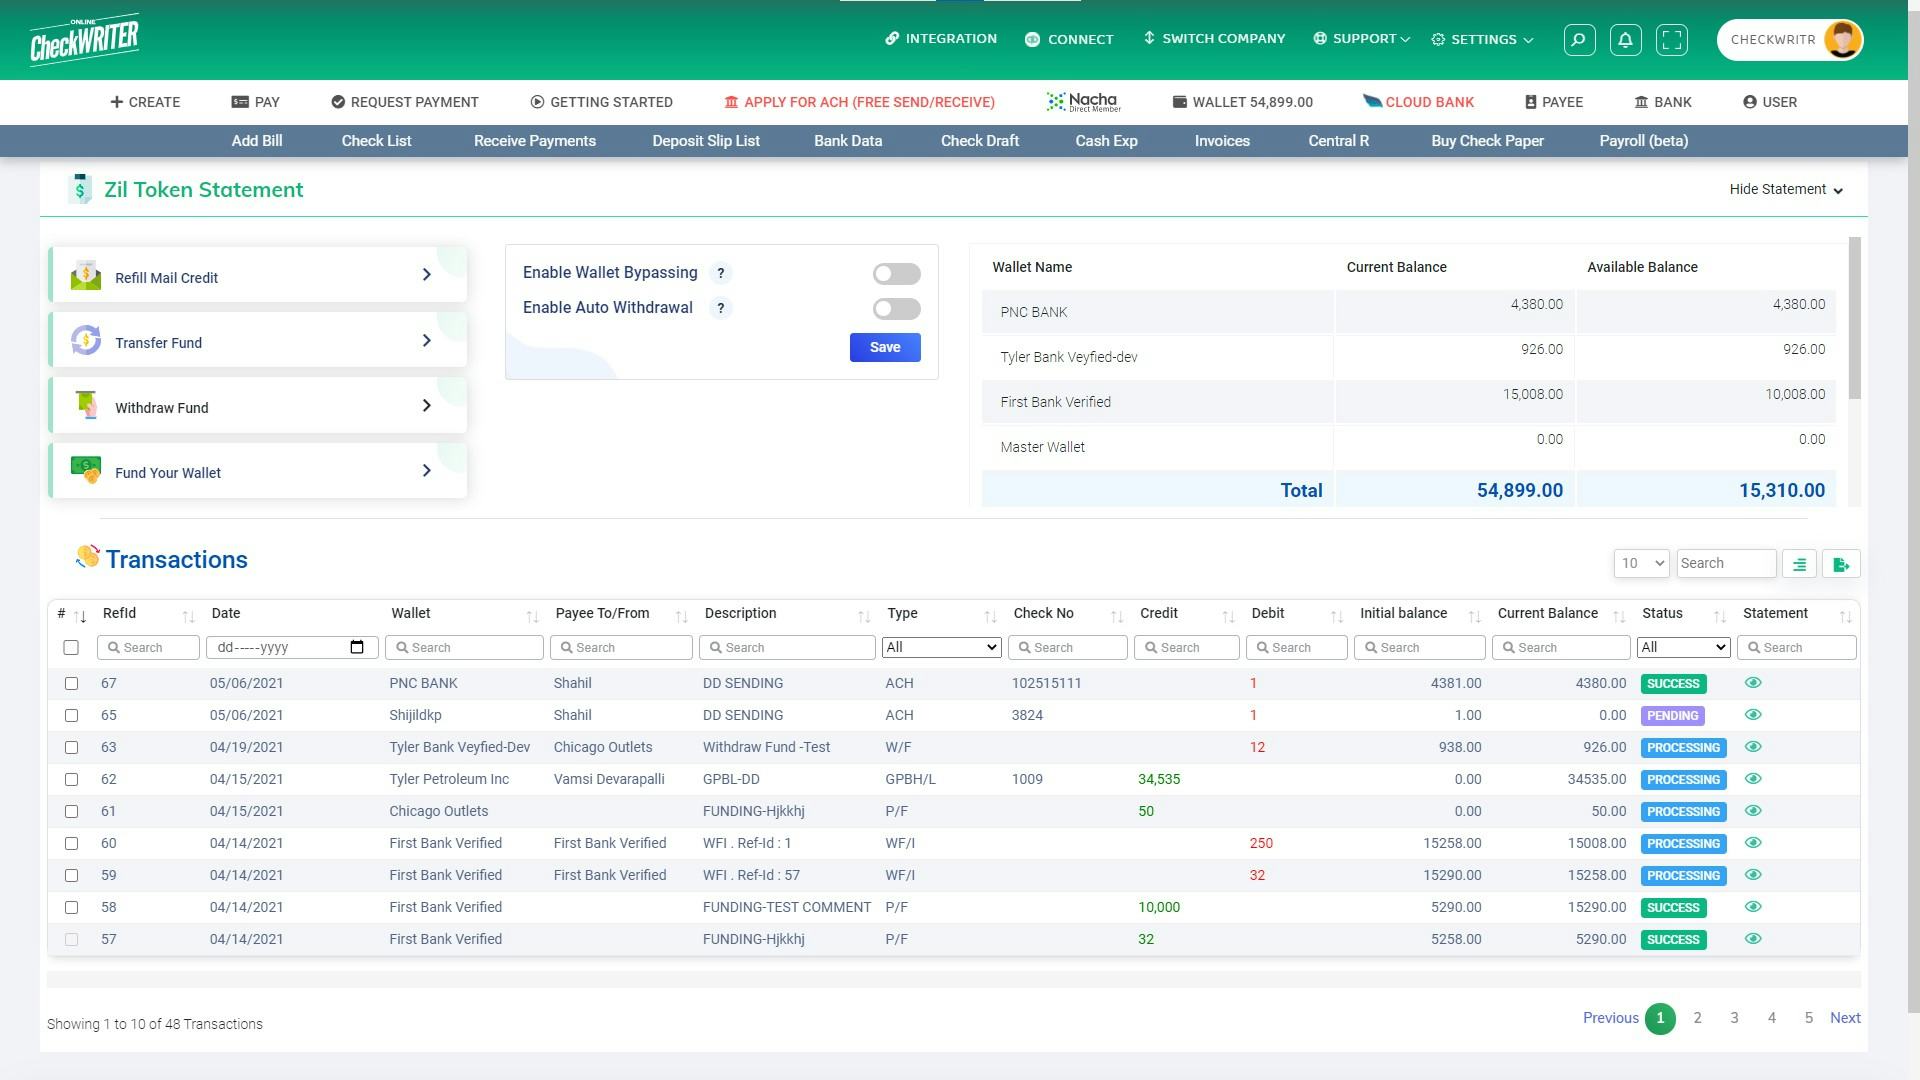Screen dimensions: 1920x1080
Task: Turn on Auto Withdrawal switch
Action: (x=896, y=309)
